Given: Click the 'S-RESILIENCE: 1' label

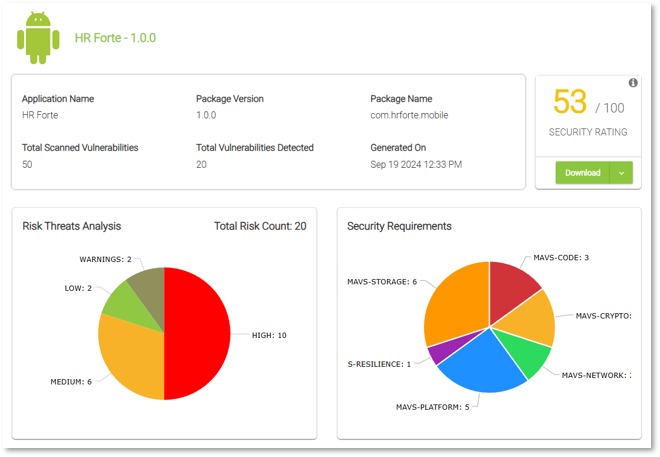Looking at the screenshot, I should click(x=379, y=364).
